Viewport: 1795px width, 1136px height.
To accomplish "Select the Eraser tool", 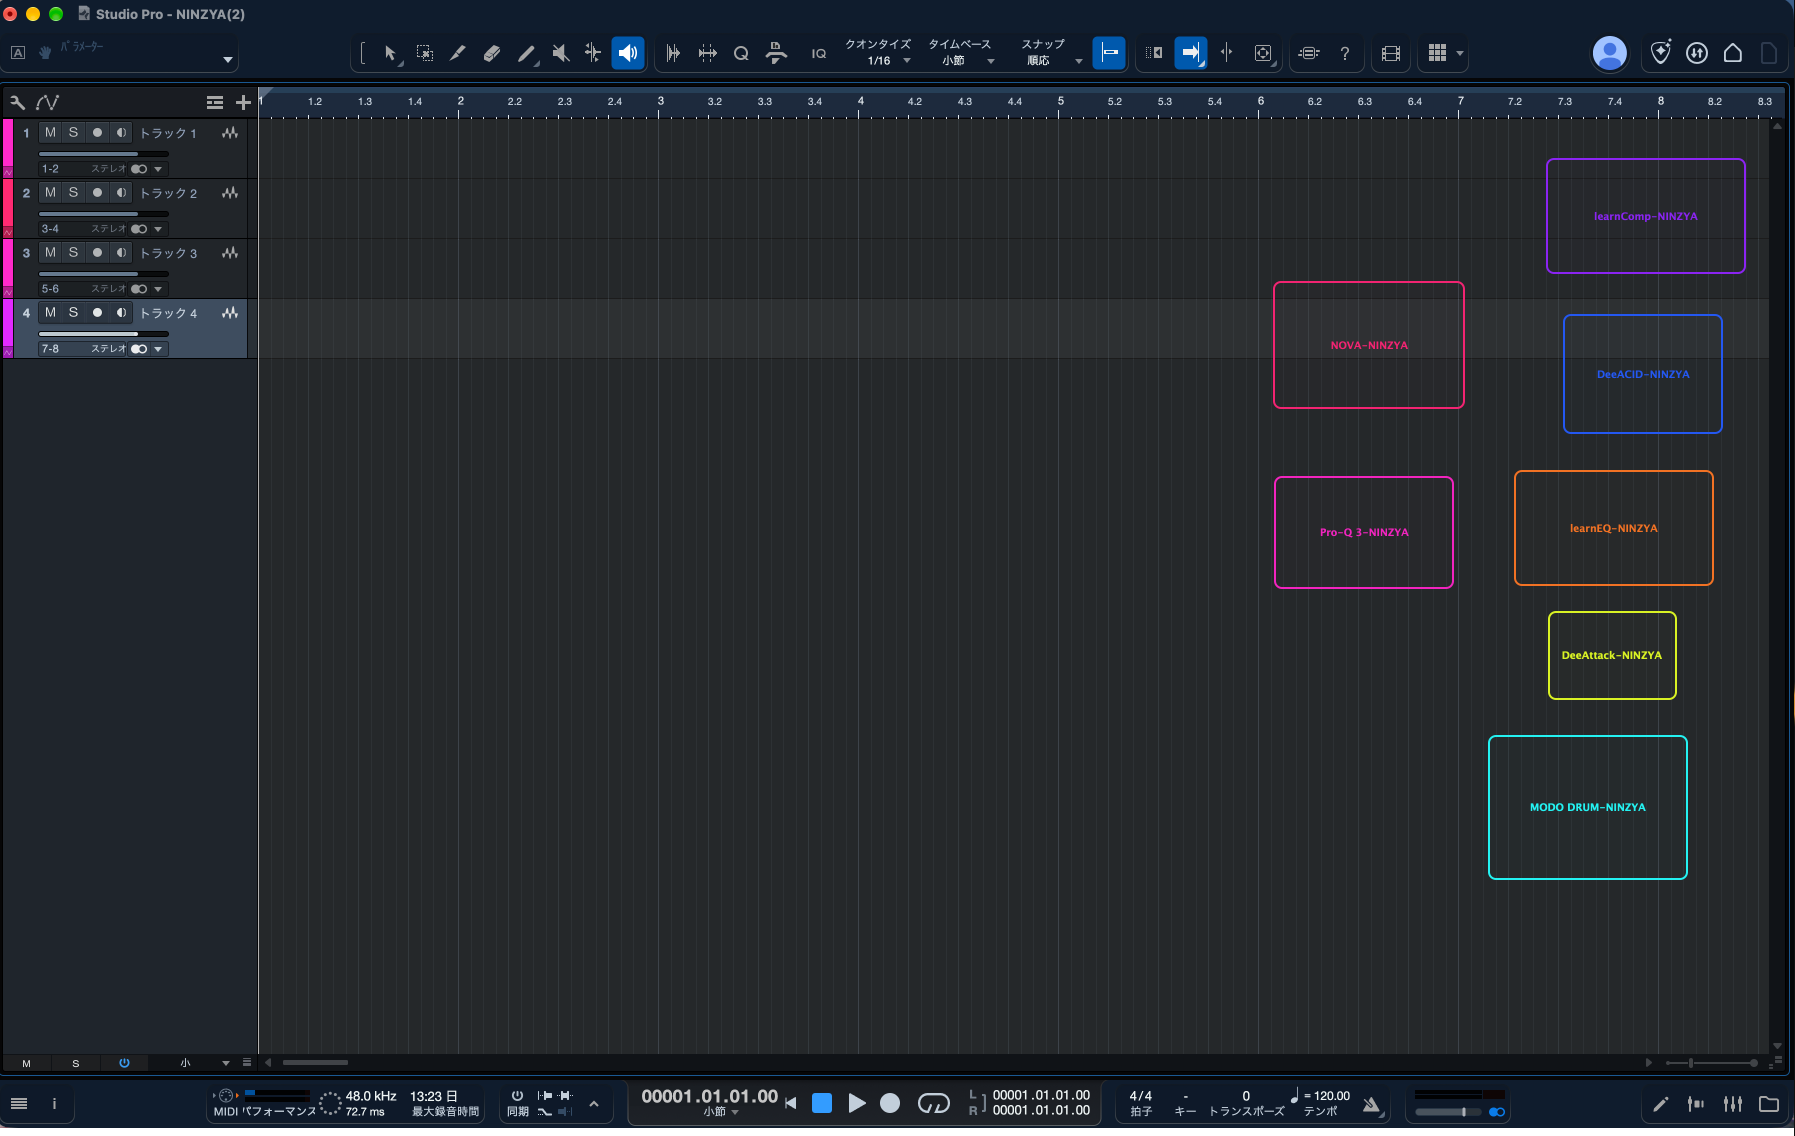I will 492,53.
